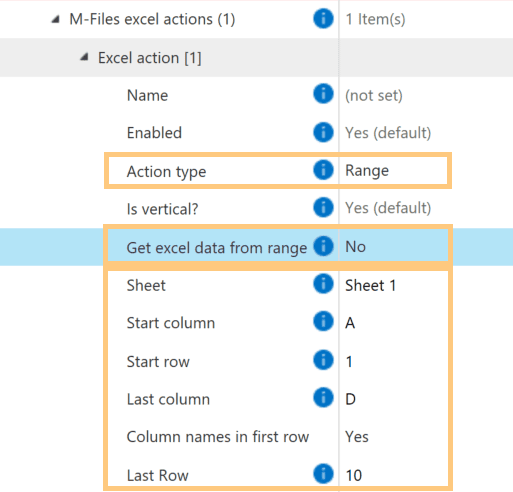513x492 pixels.
Task: Toggle Is vertical? value Yes (default)
Action: coord(426,208)
